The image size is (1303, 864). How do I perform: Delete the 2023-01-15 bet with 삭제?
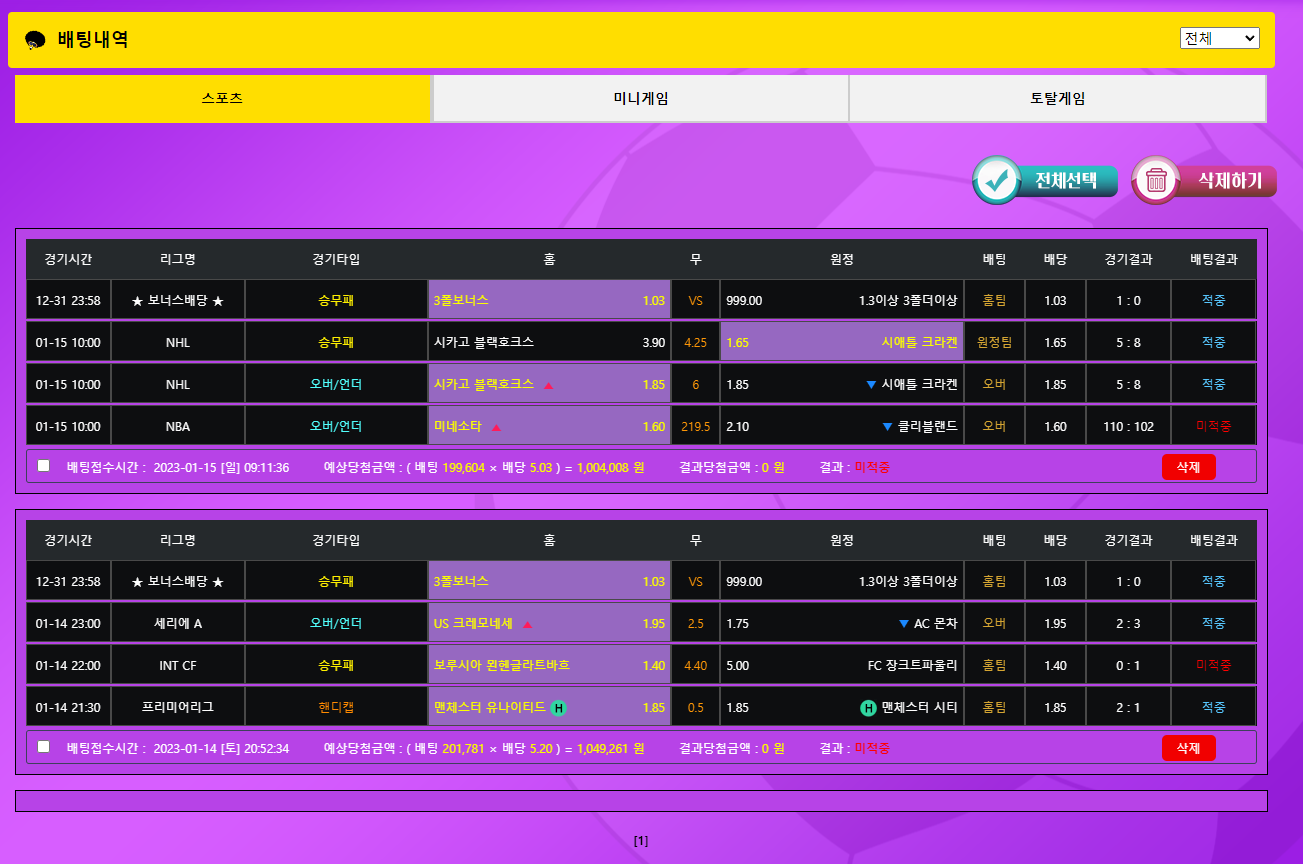[1188, 467]
